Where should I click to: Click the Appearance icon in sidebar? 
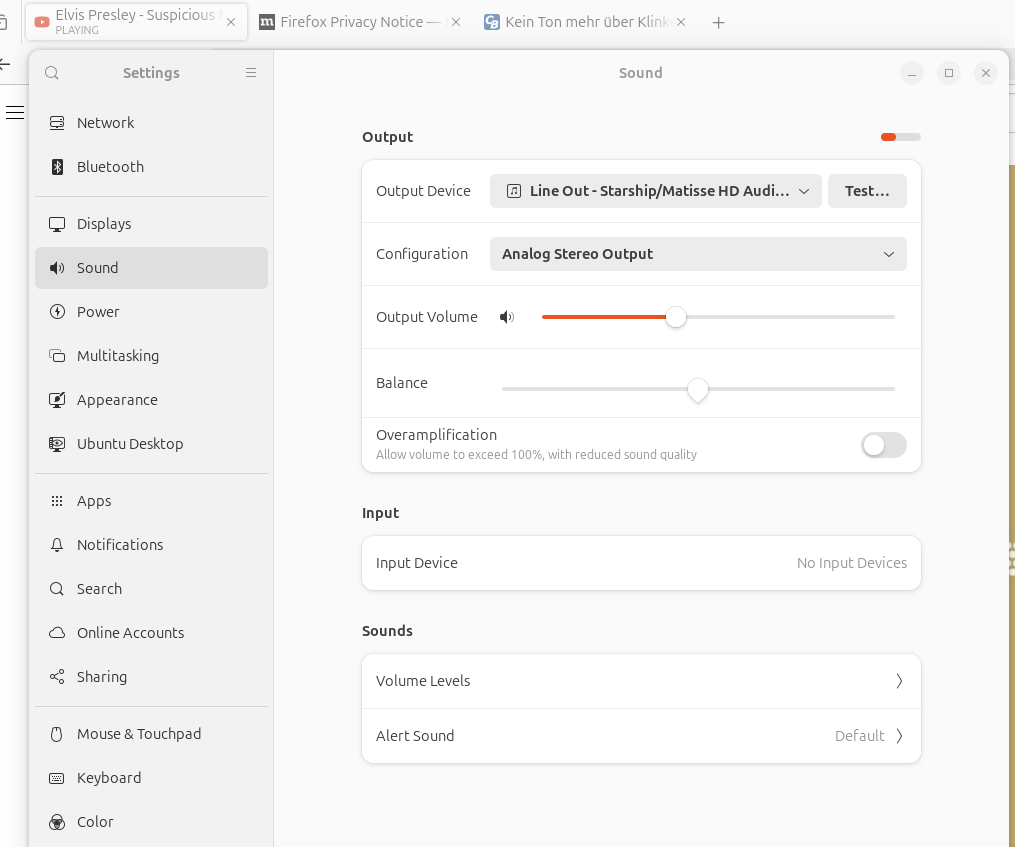point(57,400)
